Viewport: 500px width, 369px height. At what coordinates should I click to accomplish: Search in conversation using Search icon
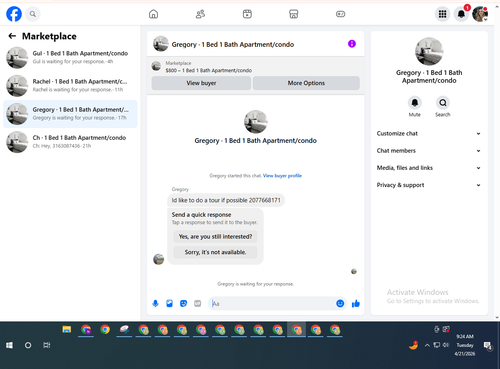point(443,103)
